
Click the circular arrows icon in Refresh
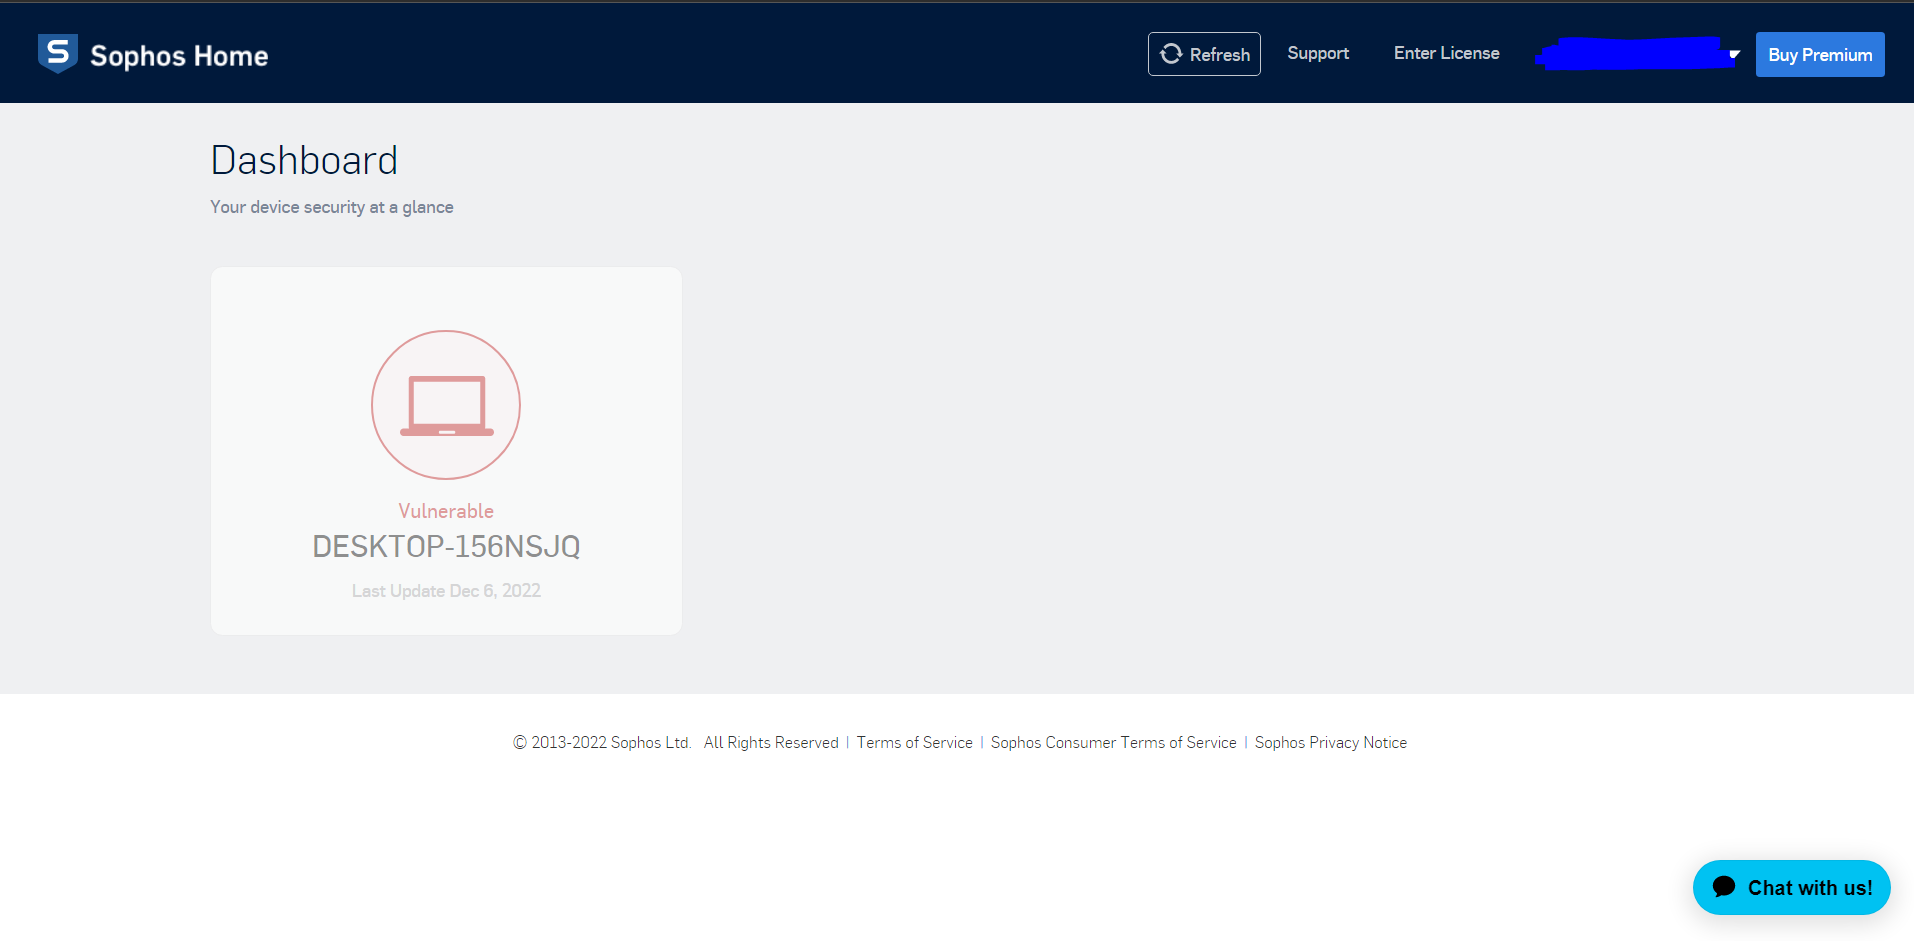point(1171,54)
